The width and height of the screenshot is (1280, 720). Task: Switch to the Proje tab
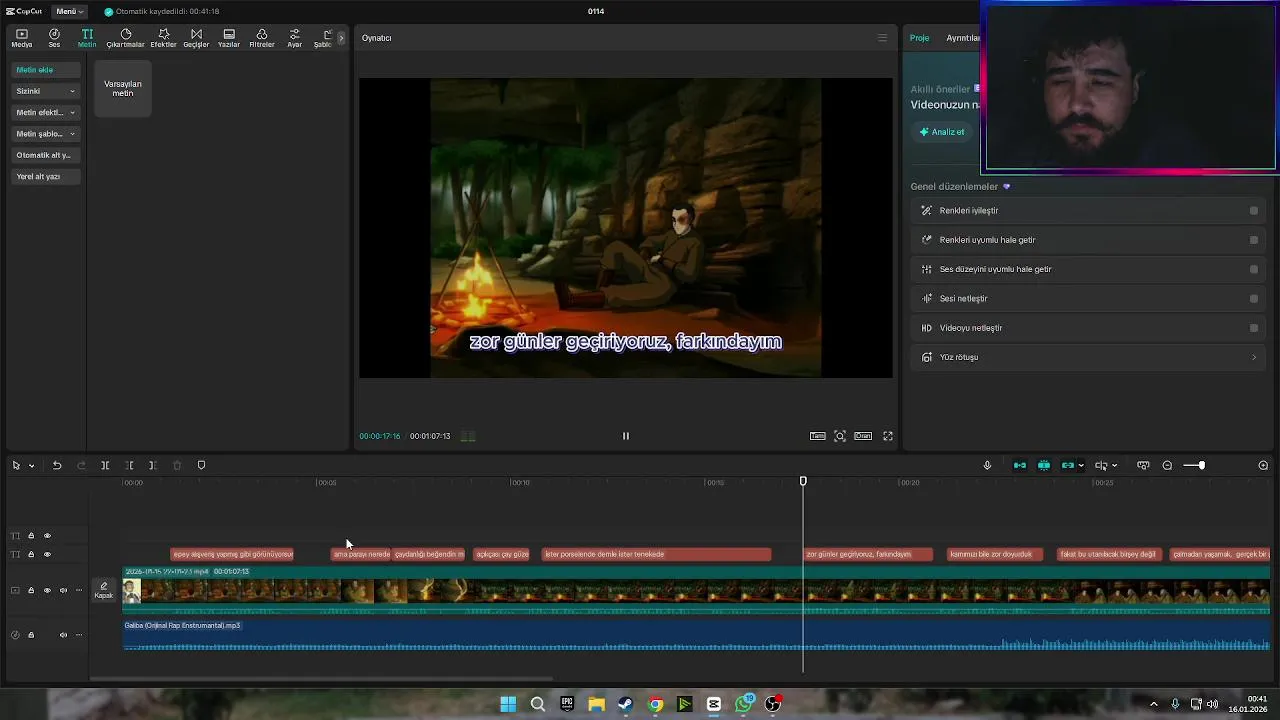[919, 38]
